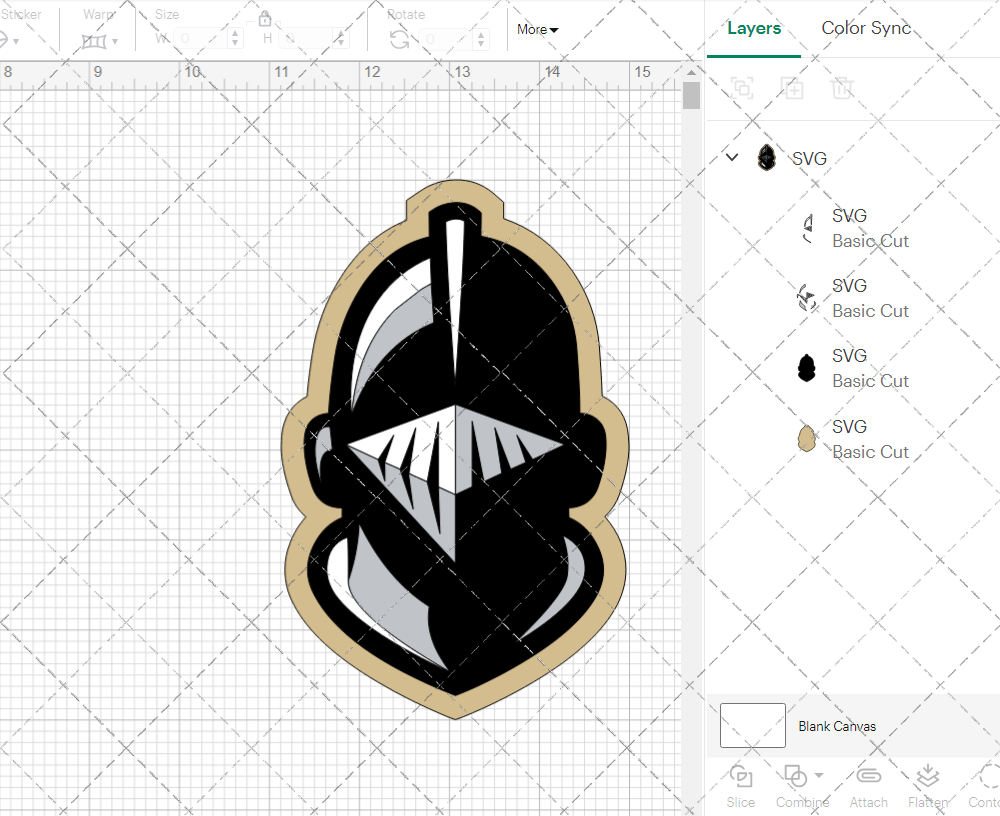
Task: Switch to the Layers tab
Action: pyautogui.click(x=754, y=29)
